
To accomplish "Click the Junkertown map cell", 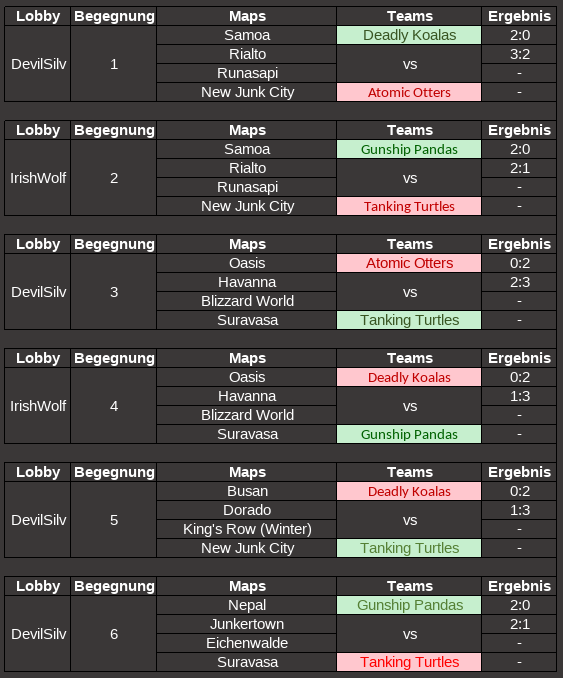I will click(x=246, y=624).
